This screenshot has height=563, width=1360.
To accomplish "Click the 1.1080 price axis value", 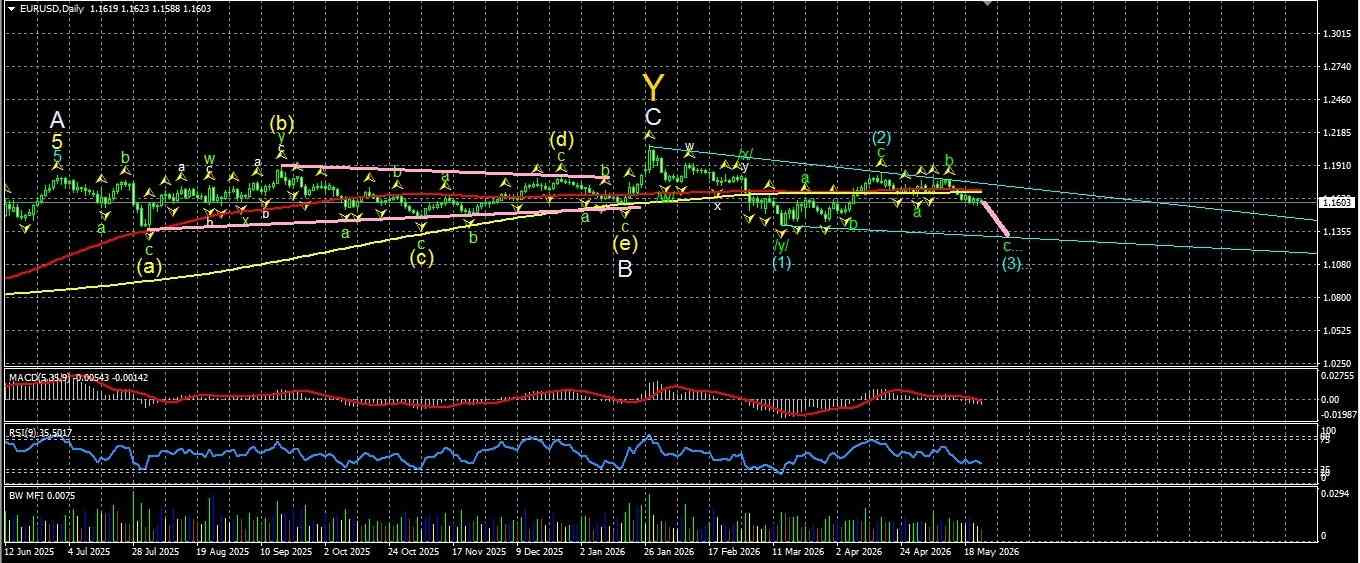I will pos(1336,265).
